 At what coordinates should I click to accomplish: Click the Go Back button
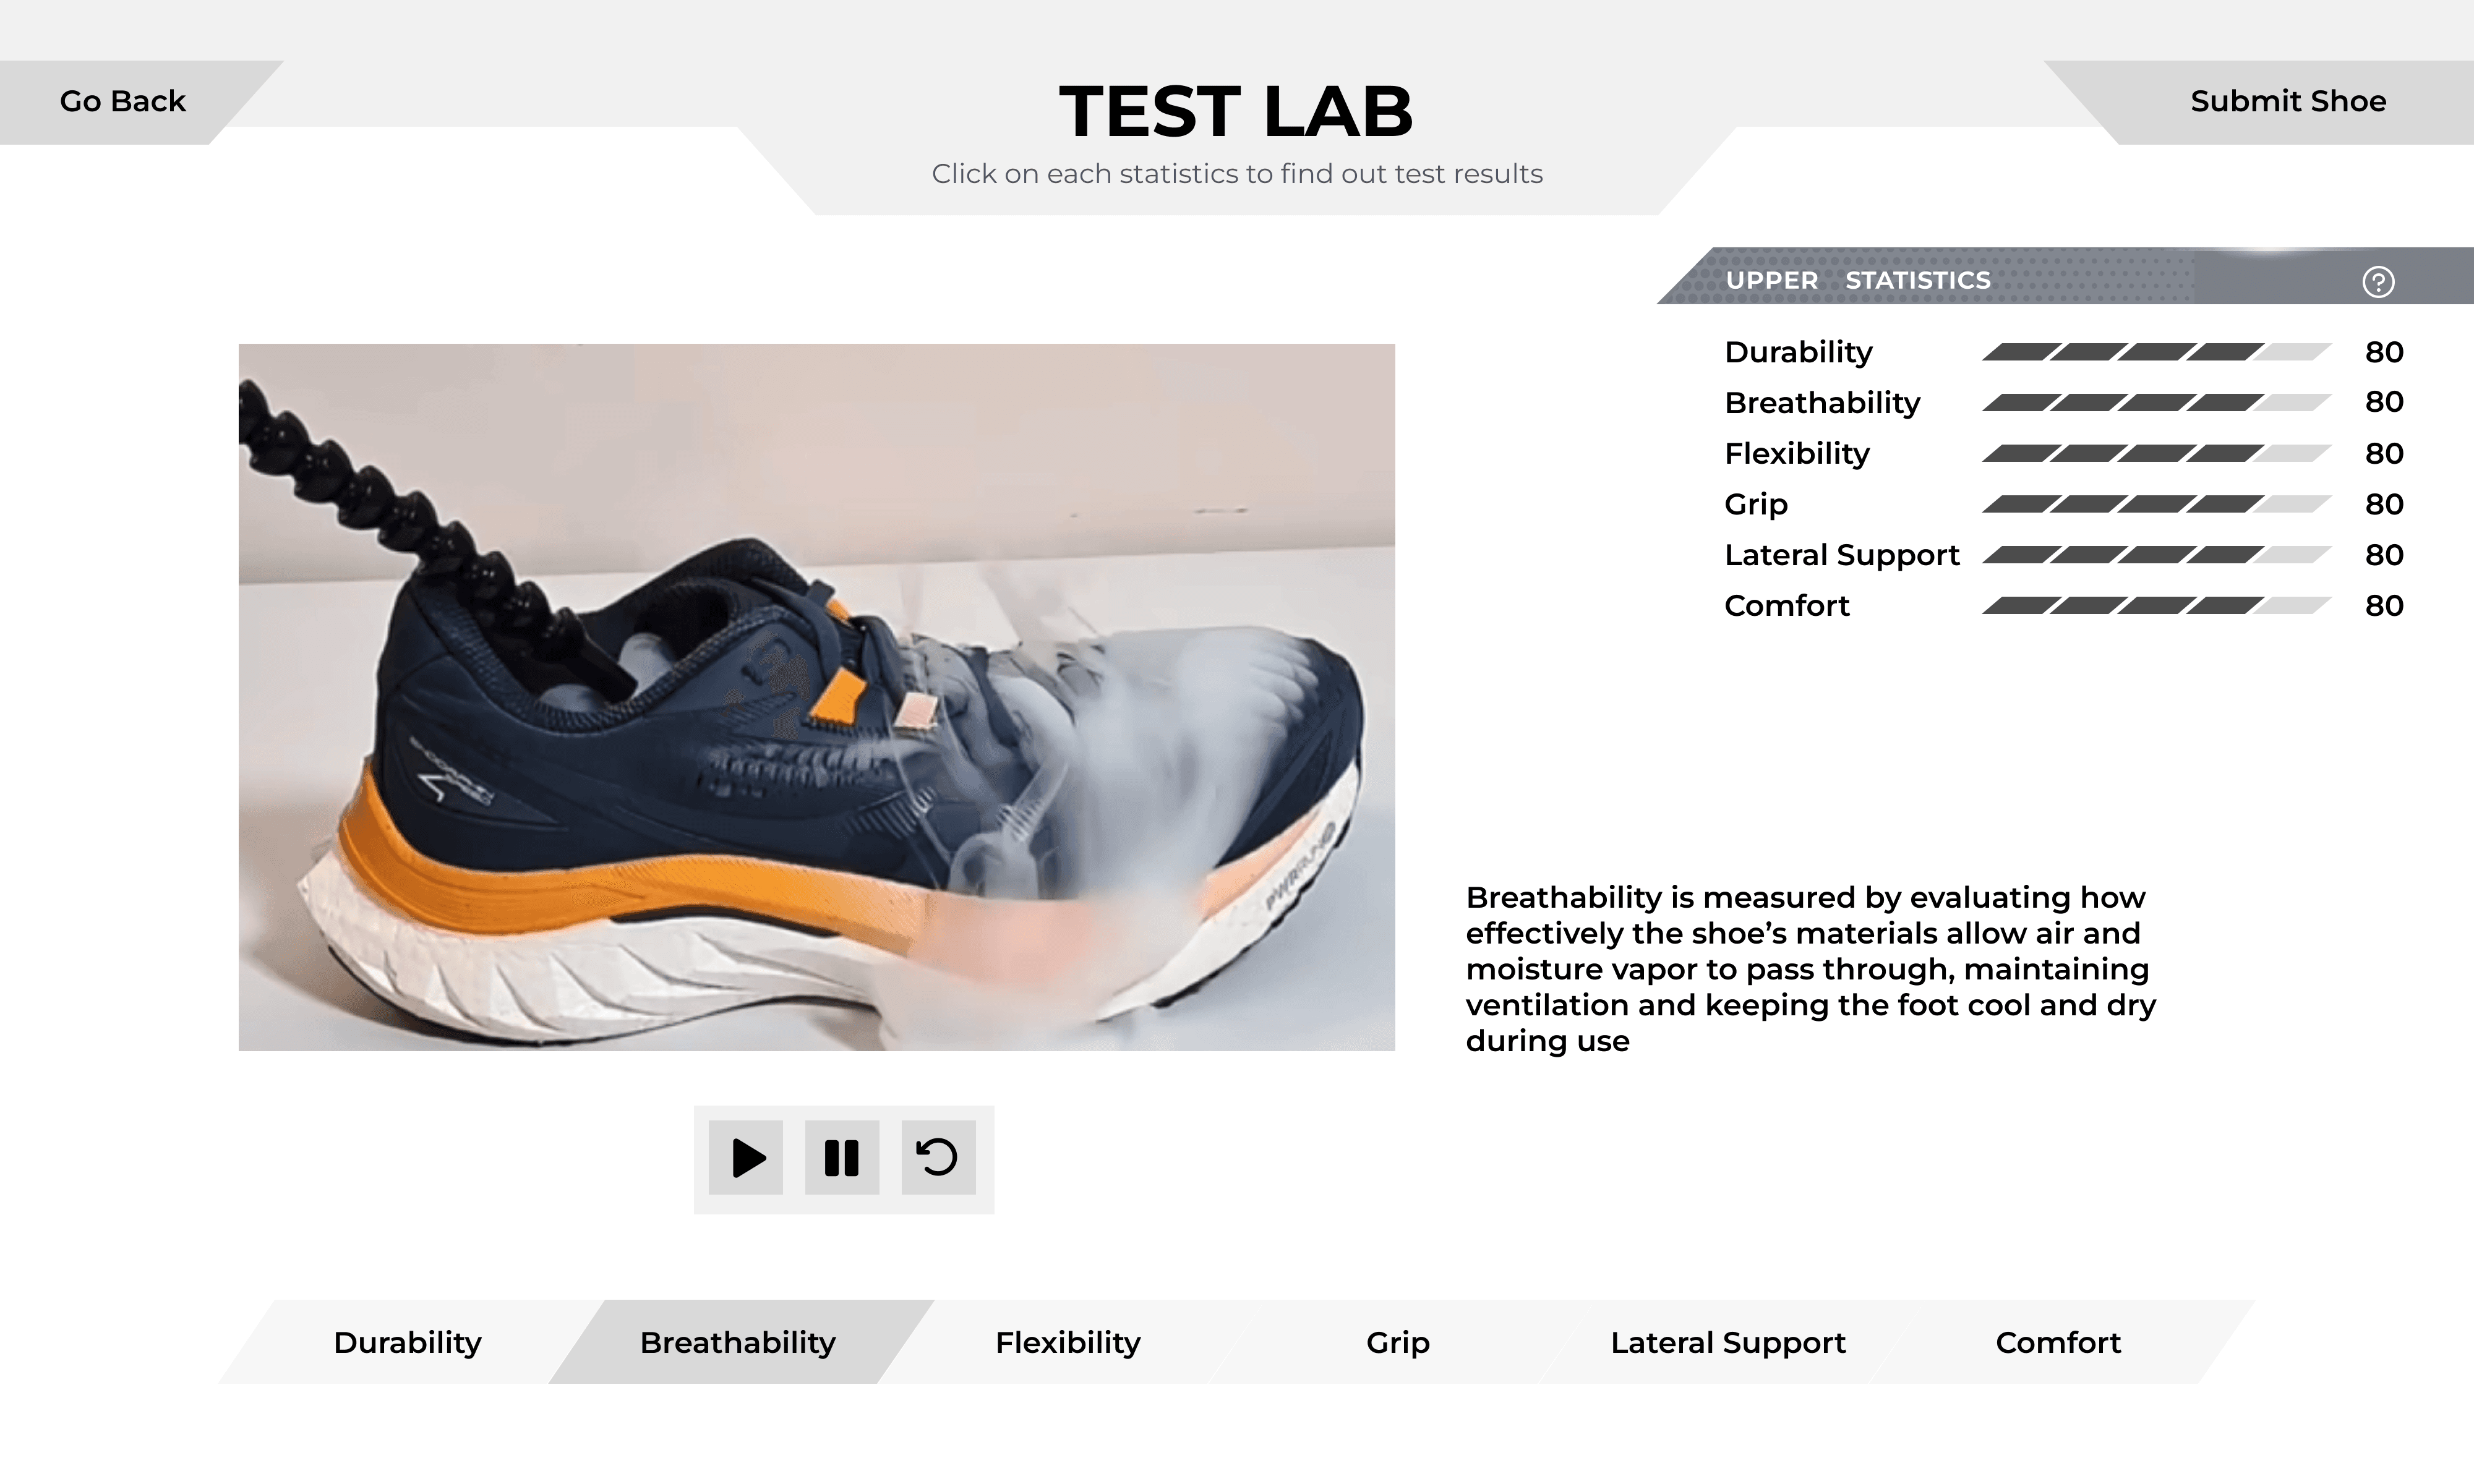pyautogui.click(x=123, y=101)
